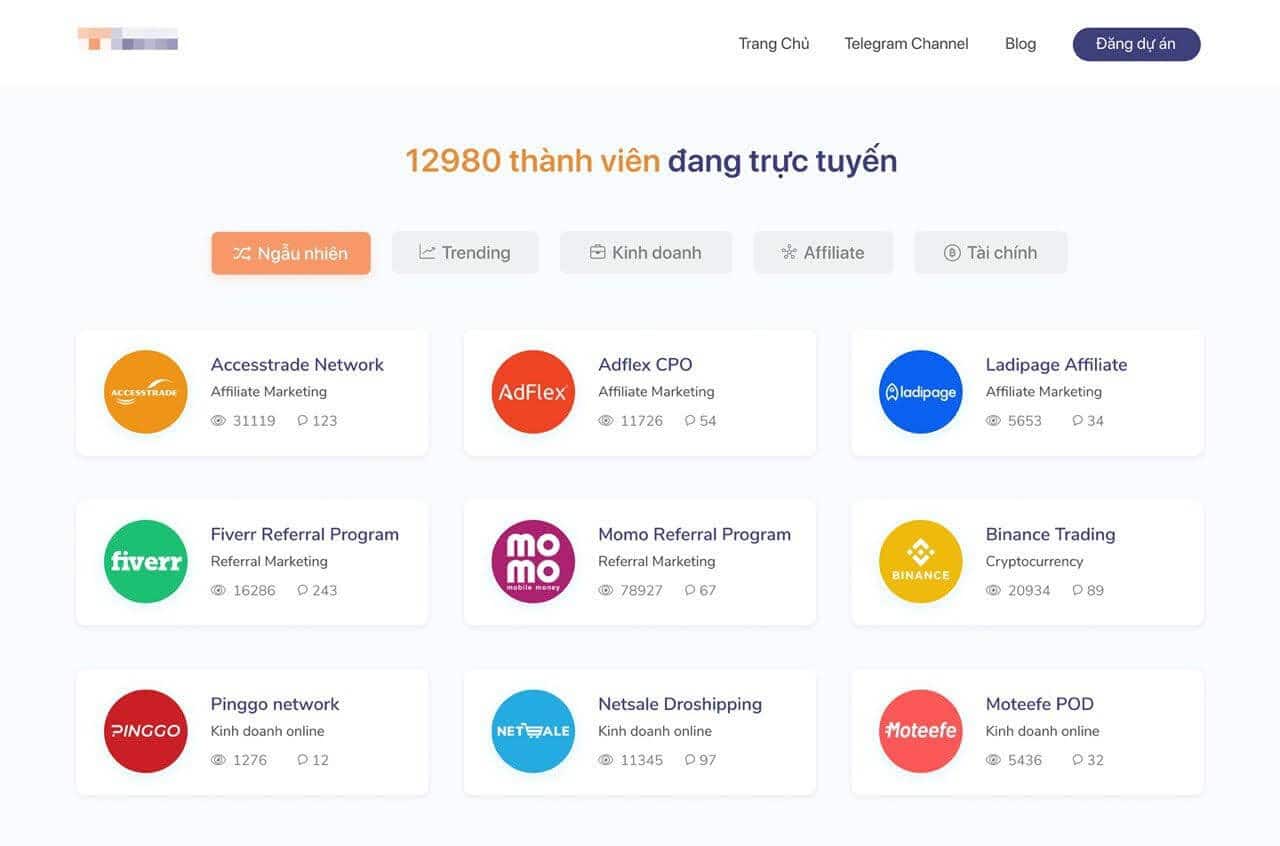
Task: Select the Ngẫu nhiên filter tab
Action: [291, 253]
